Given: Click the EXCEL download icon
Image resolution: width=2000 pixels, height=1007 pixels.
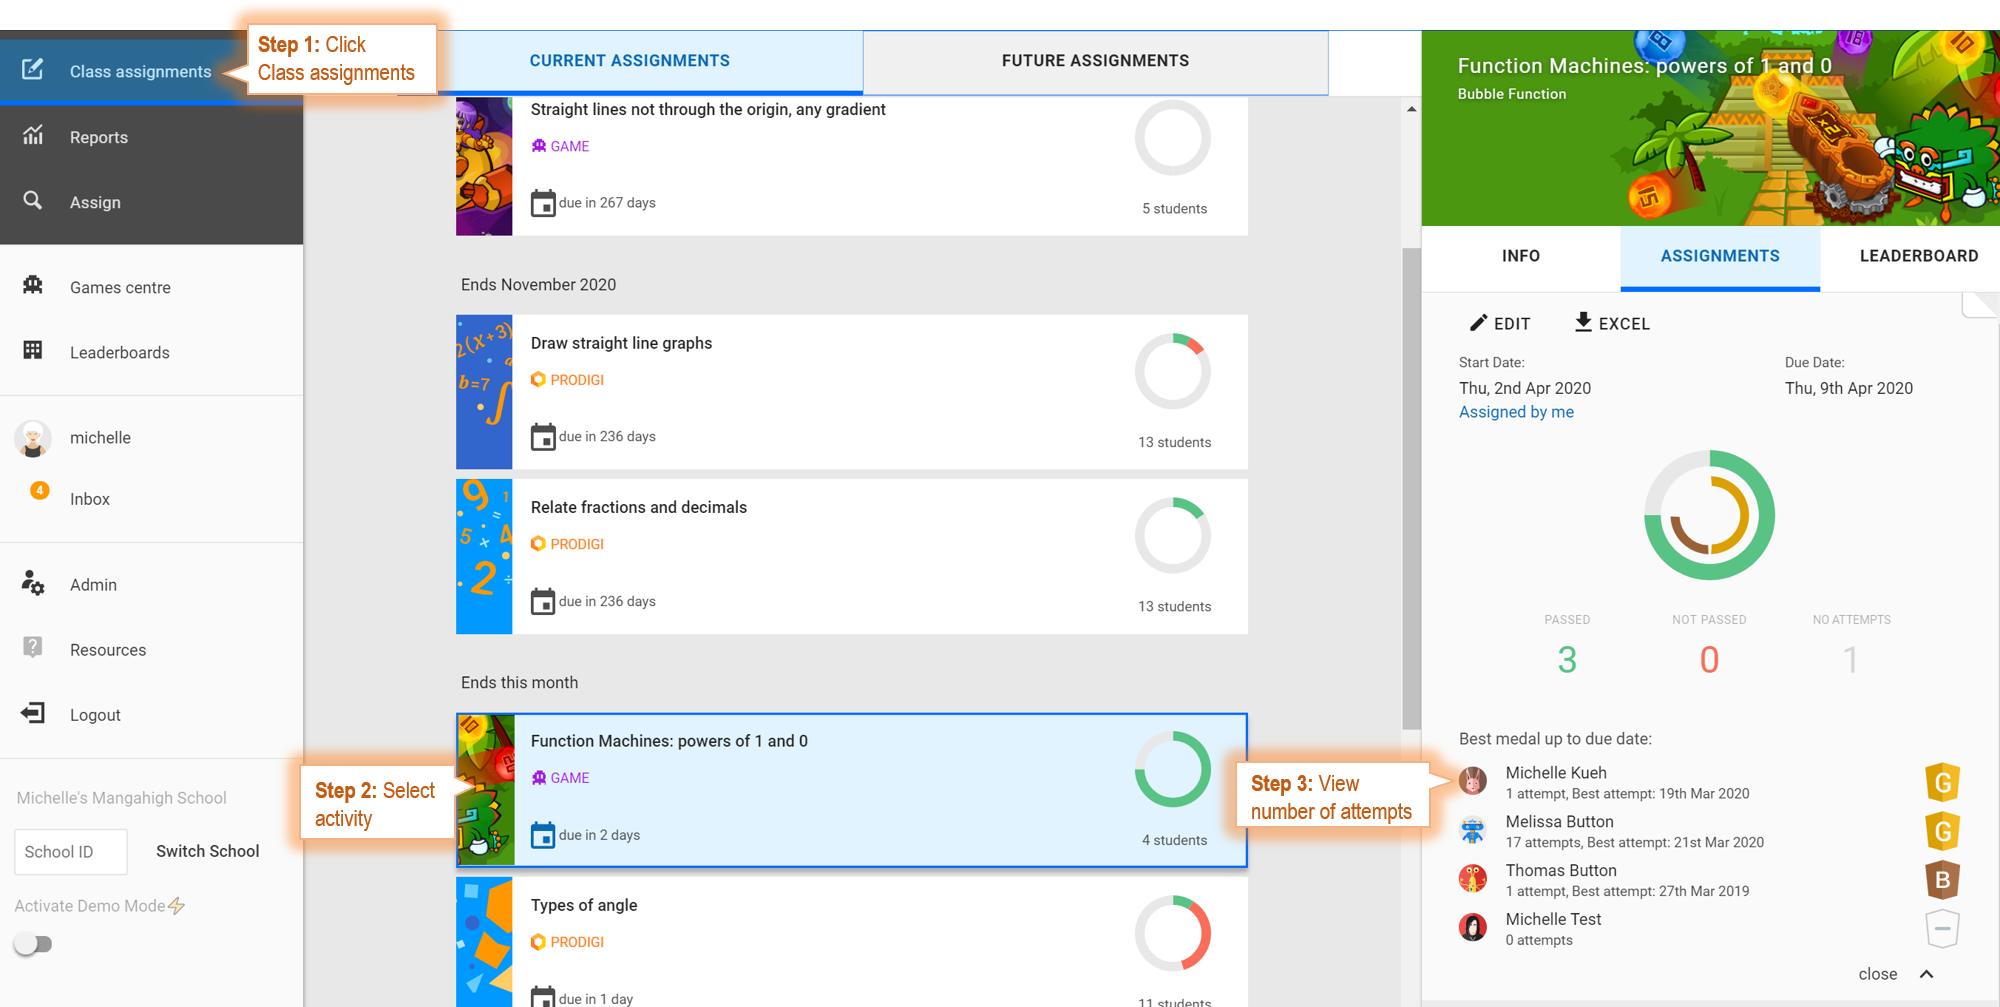Looking at the screenshot, I should tap(1583, 322).
